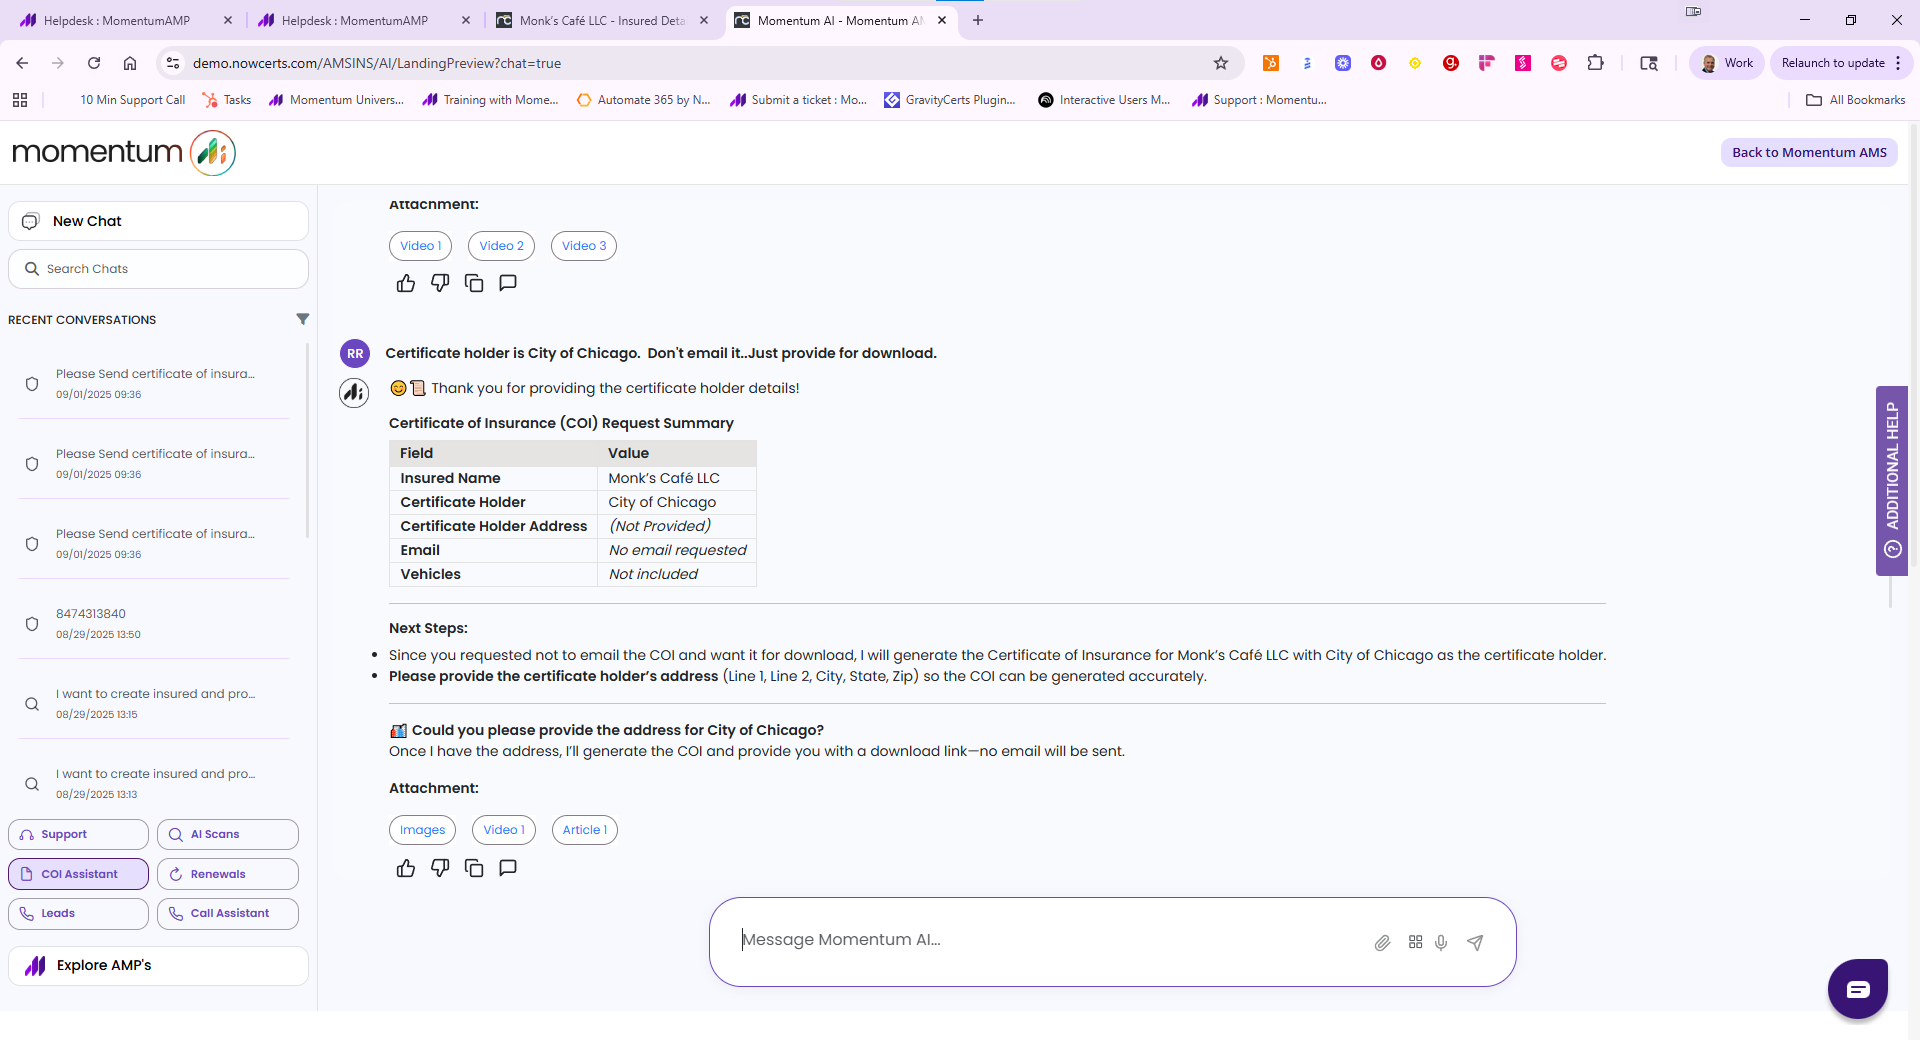Open the Chrome three-dot menu
The width and height of the screenshot is (1920, 1040).
click(x=1898, y=63)
